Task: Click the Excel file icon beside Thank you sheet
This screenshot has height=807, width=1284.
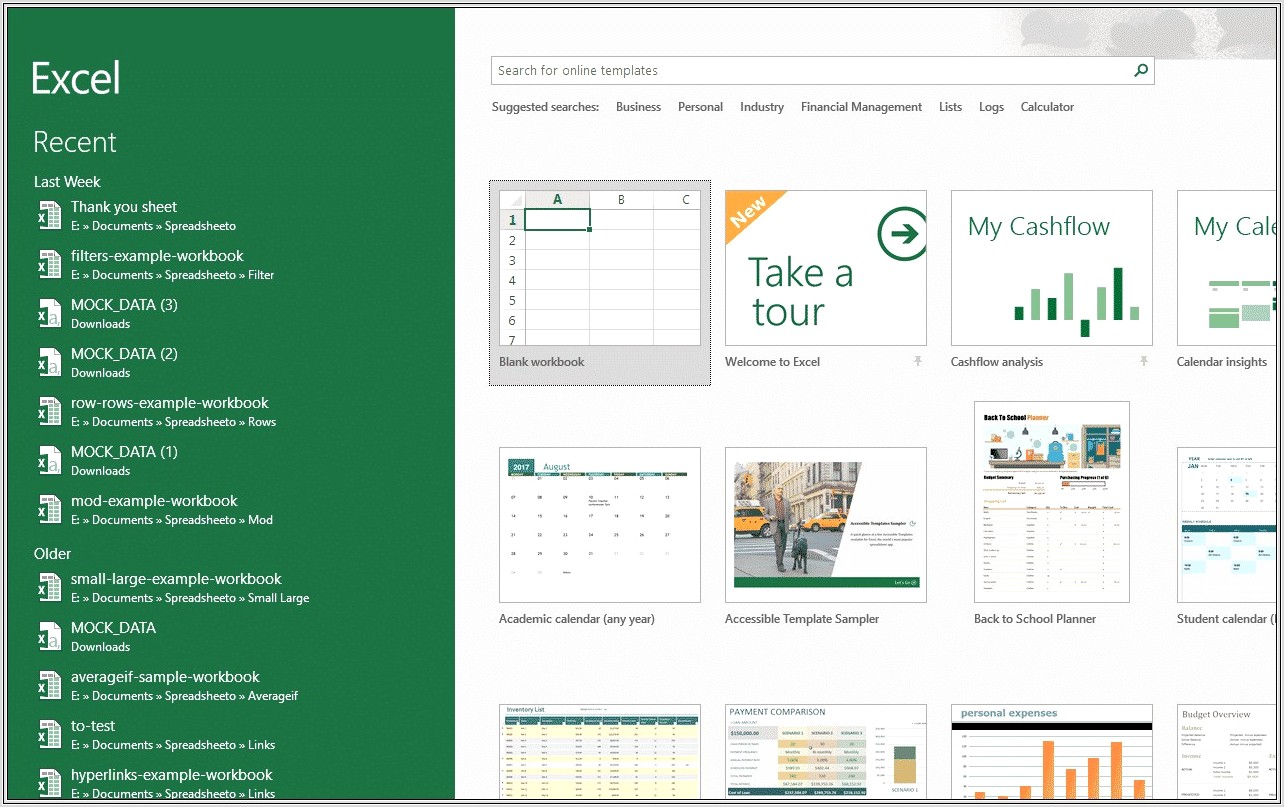Action: pyautogui.click(x=49, y=215)
